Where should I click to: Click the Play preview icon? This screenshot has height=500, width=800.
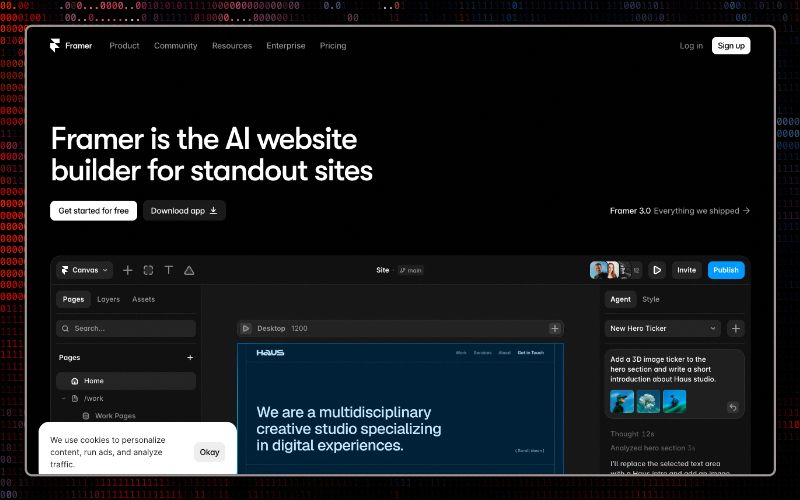(x=657, y=270)
